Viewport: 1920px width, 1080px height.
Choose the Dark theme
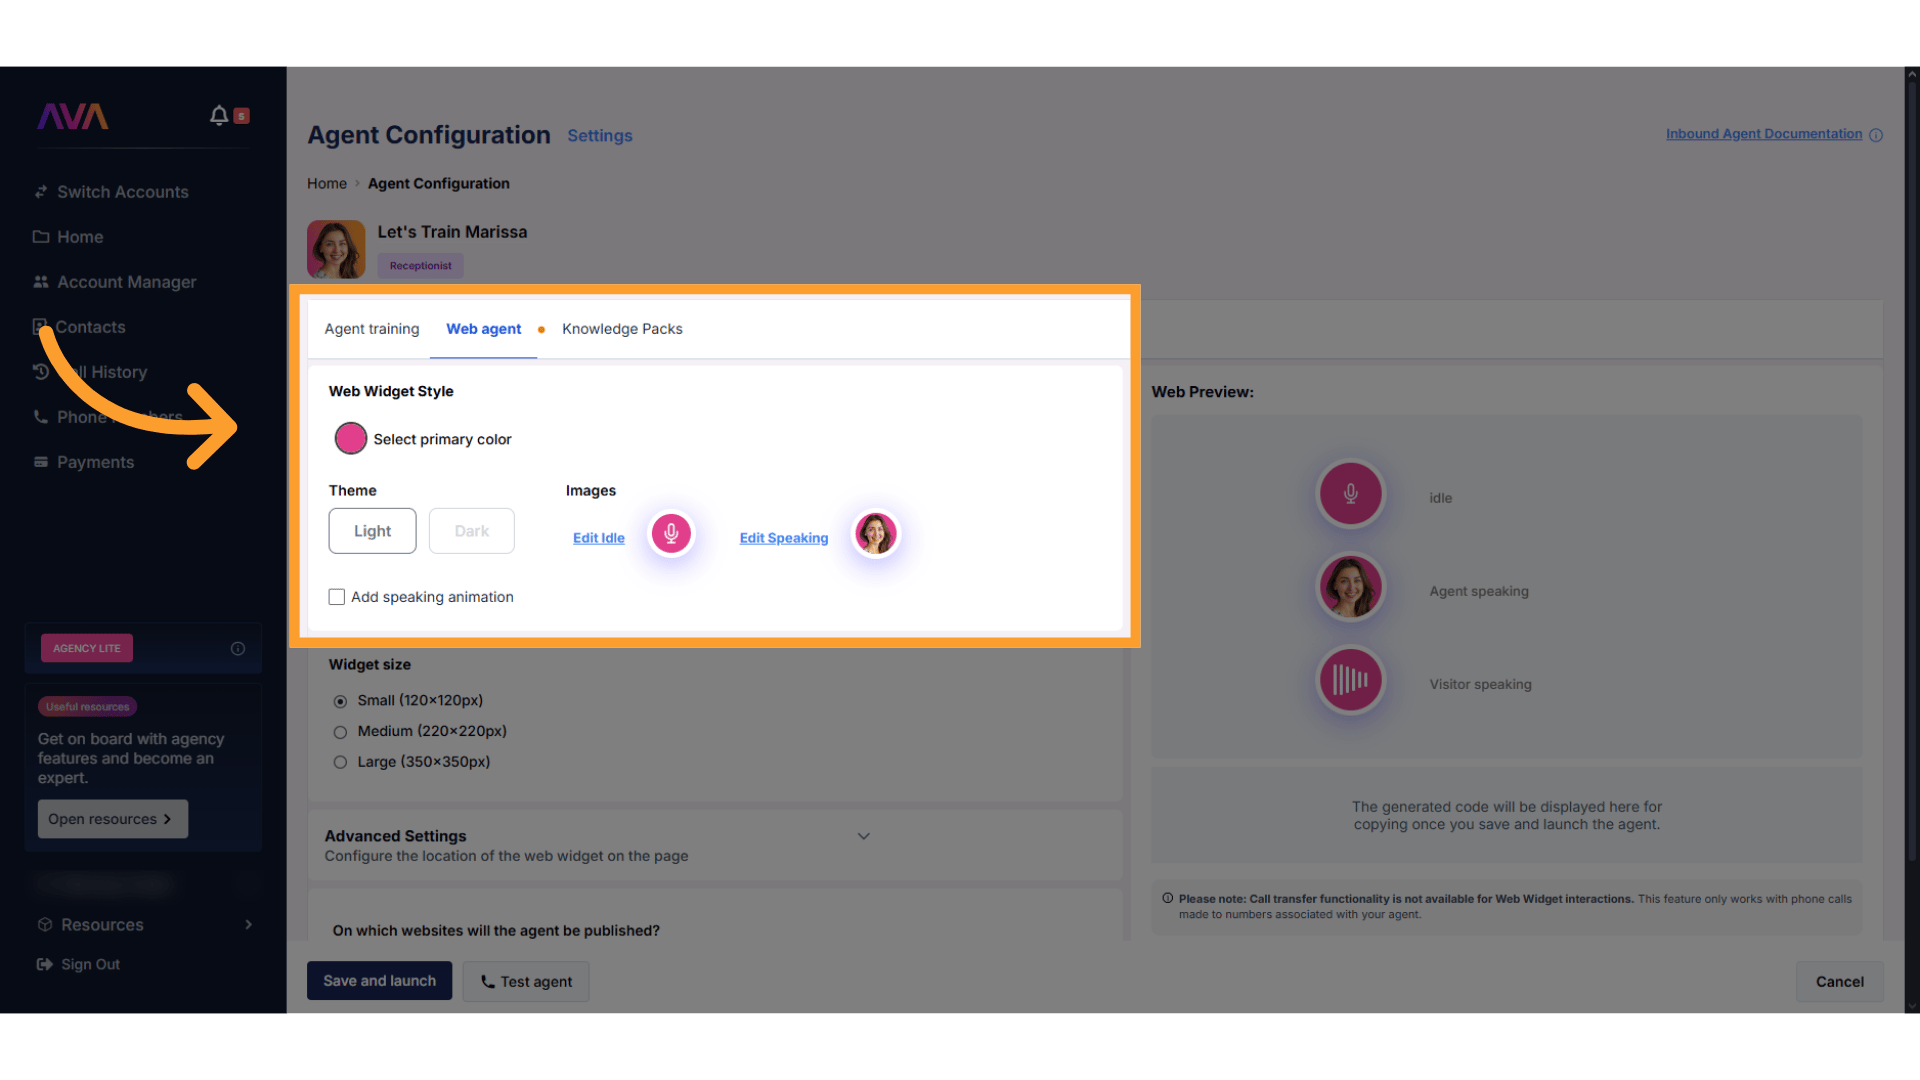(472, 531)
